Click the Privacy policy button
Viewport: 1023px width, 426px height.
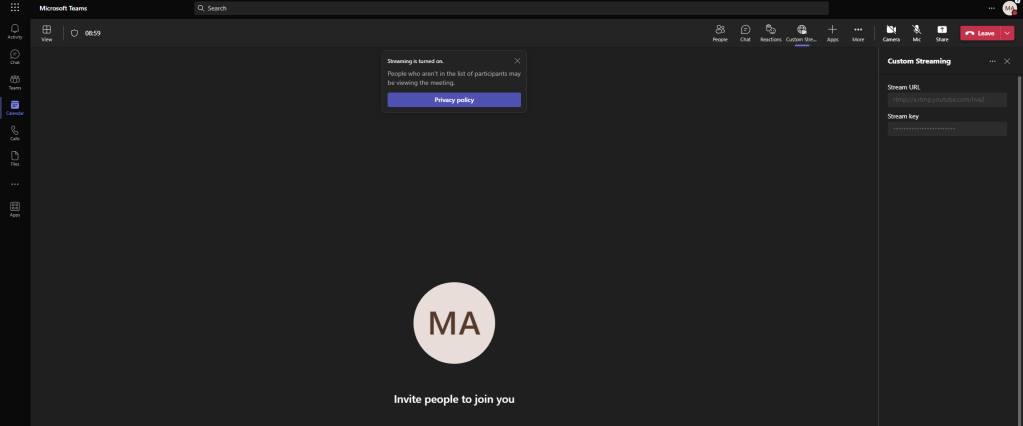[454, 100]
